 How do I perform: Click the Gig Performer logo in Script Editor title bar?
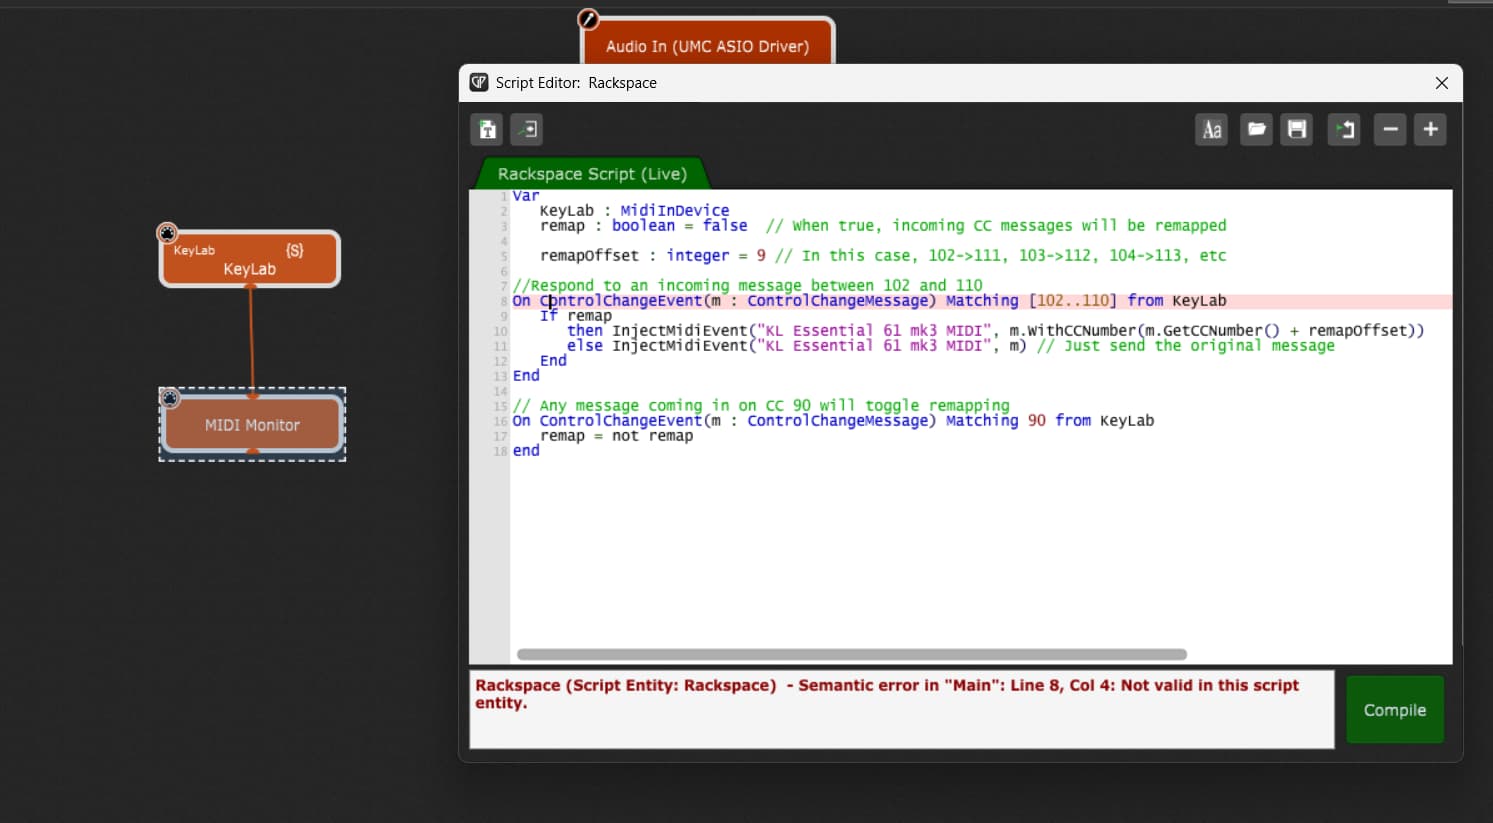coord(479,83)
